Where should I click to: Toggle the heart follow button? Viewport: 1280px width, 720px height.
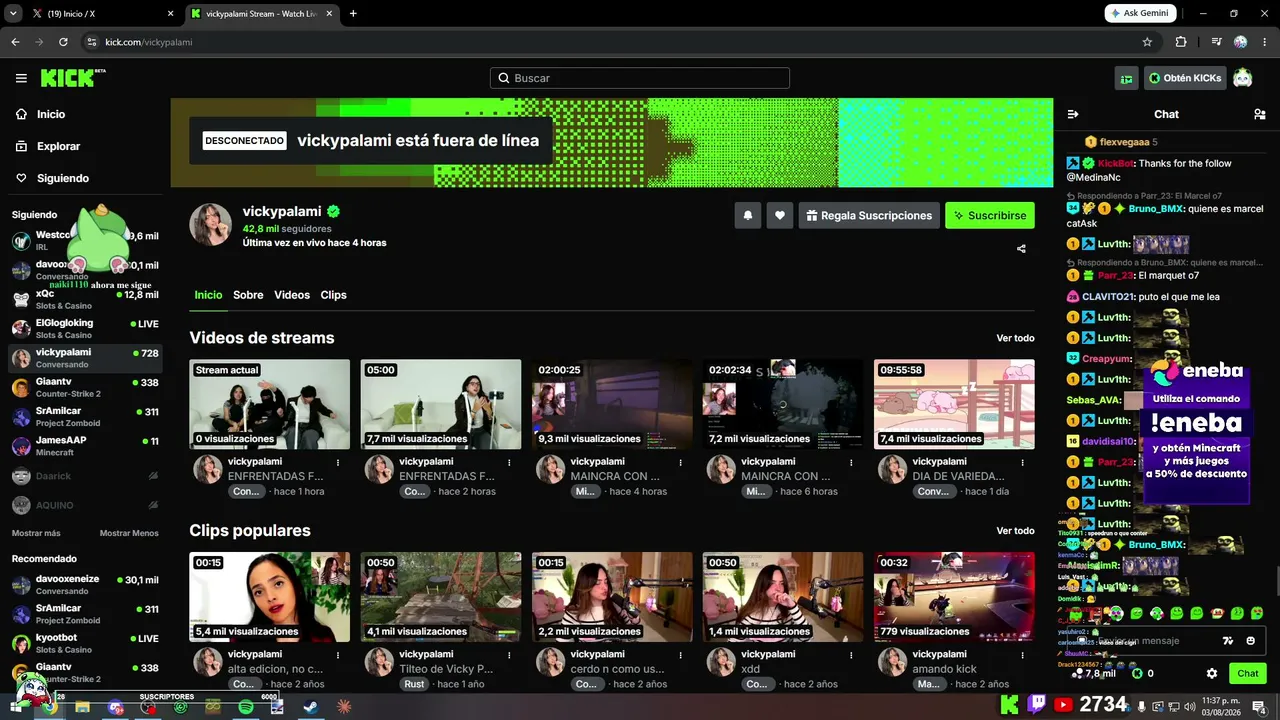pyautogui.click(x=780, y=215)
